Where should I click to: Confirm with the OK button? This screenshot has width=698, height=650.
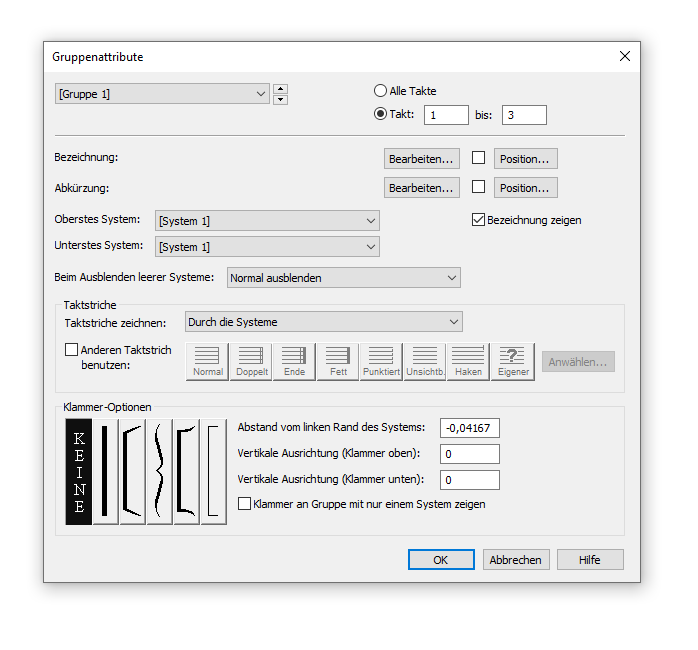tap(441, 560)
